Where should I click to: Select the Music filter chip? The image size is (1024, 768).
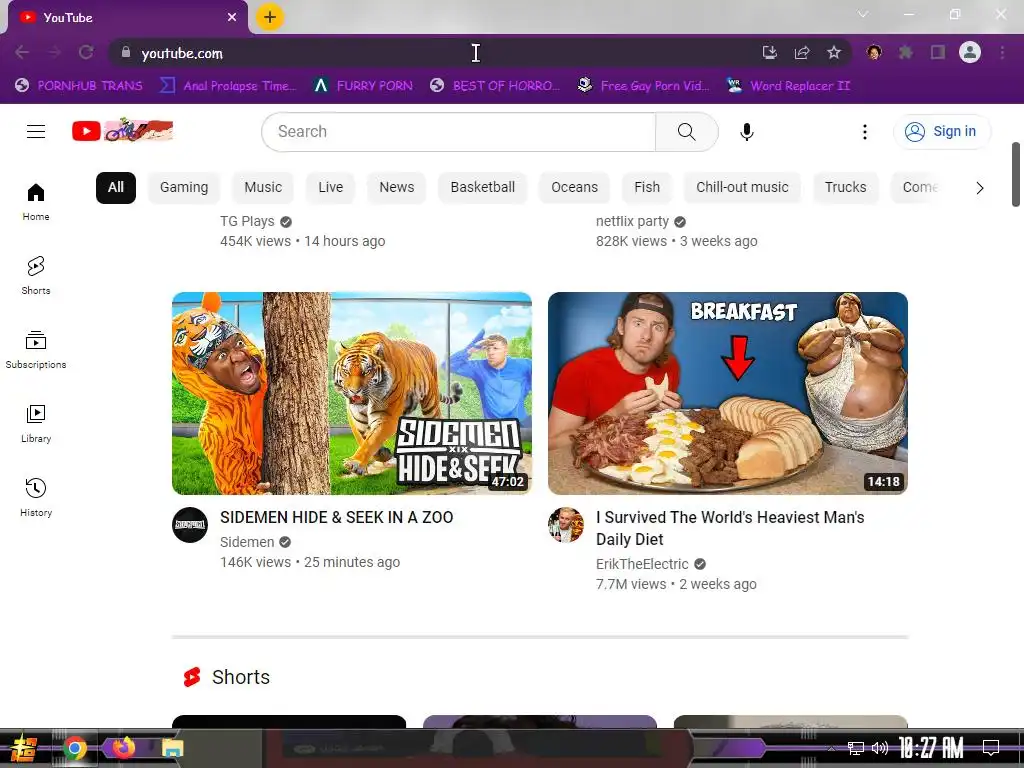(x=263, y=187)
